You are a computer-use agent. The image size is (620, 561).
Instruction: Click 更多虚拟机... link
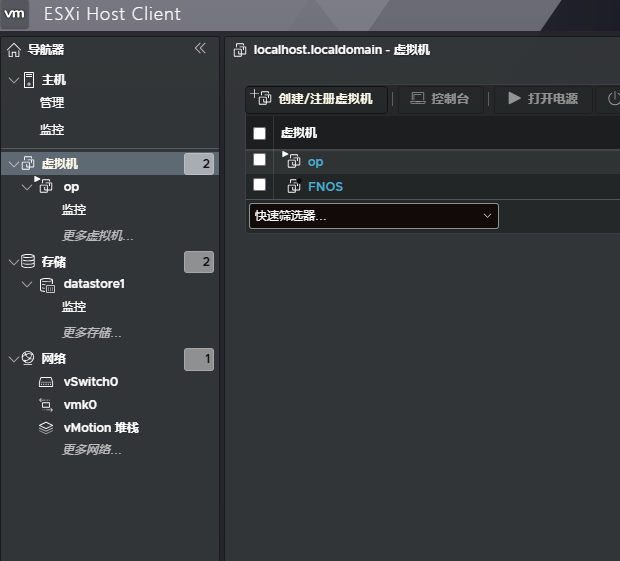coord(98,236)
